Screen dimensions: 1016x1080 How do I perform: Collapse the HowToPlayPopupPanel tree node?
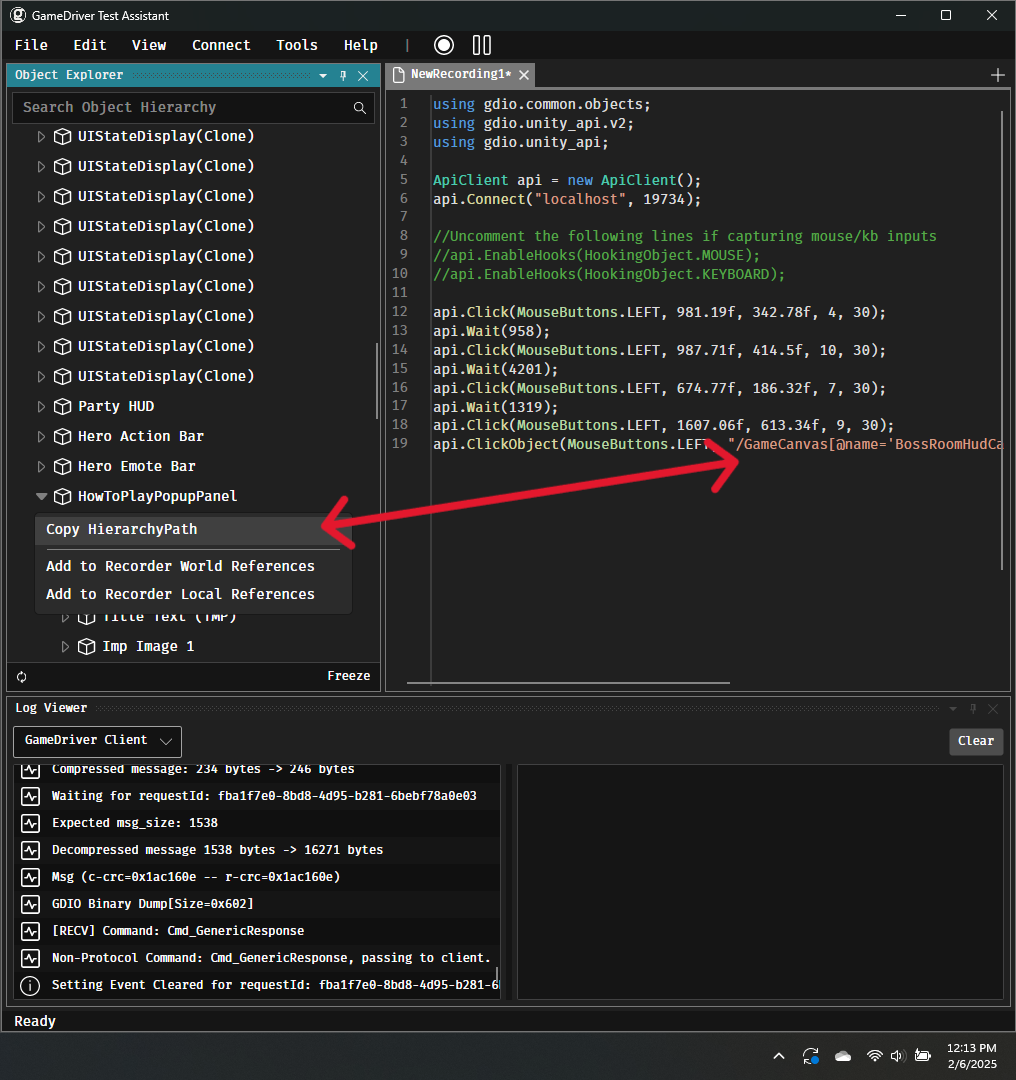click(41, 496)
